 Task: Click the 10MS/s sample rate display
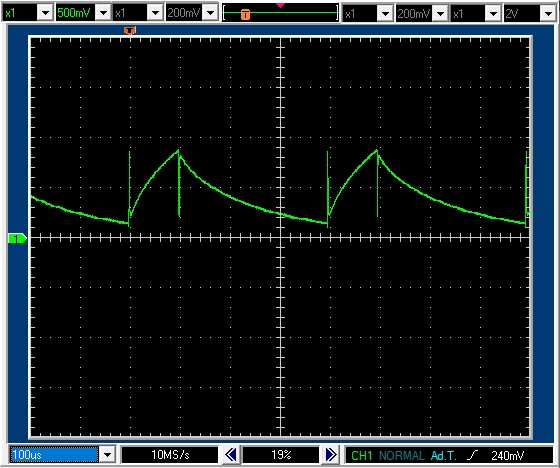170,455
